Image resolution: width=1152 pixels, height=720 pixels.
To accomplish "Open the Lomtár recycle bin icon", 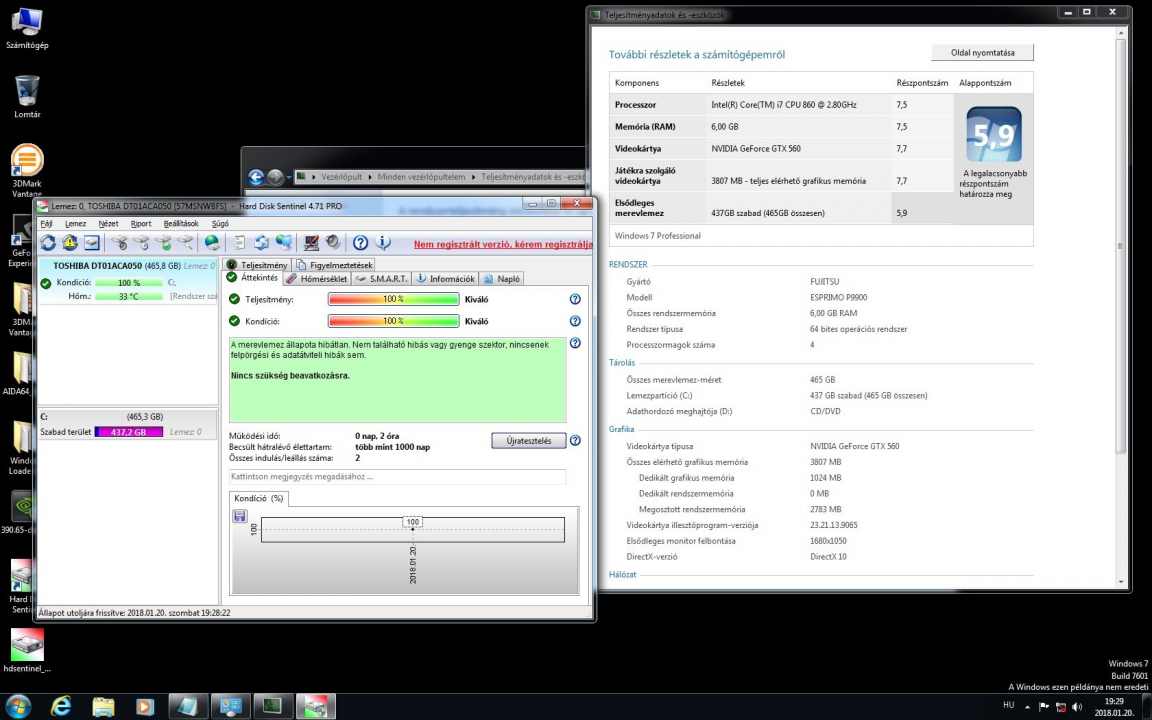I will pyautogui.click(x=27, y=96).
